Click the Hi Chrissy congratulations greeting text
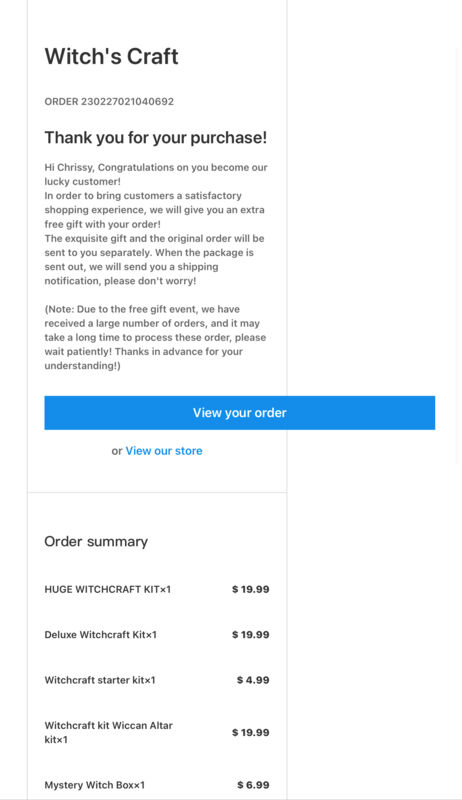 (156, 174)
